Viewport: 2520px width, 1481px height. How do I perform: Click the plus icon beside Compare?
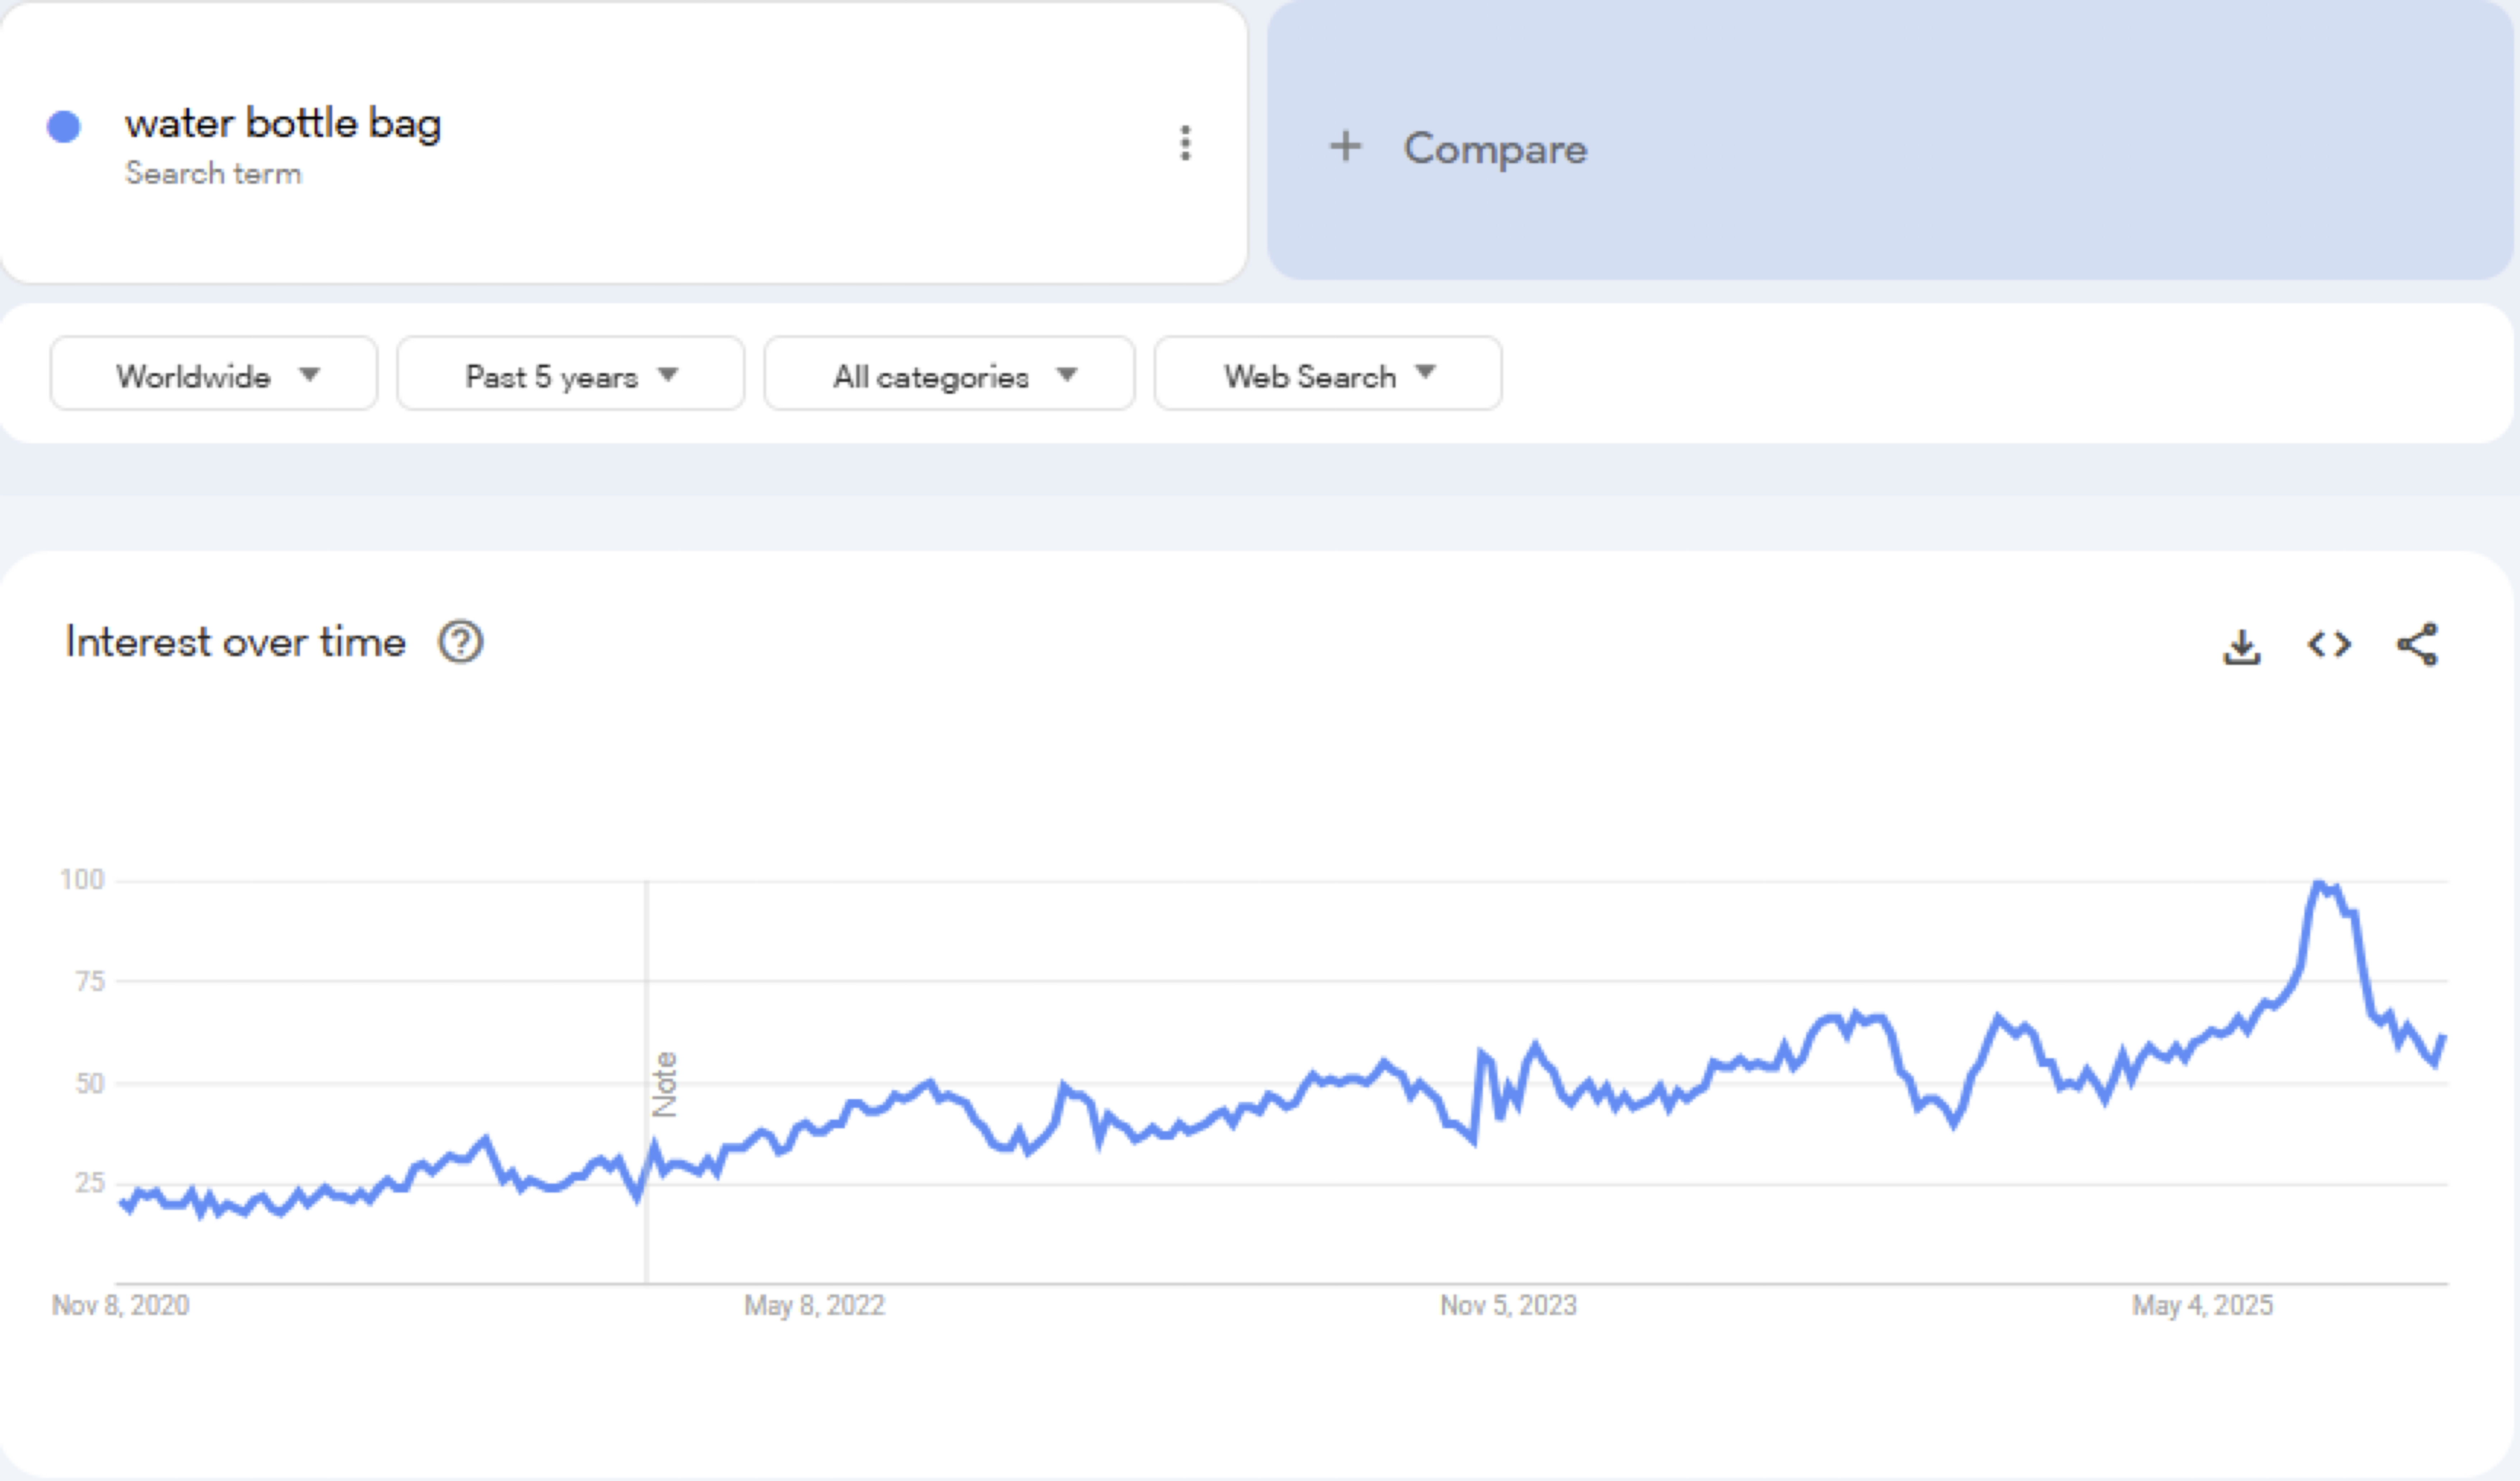click(x=1345, y=146)
